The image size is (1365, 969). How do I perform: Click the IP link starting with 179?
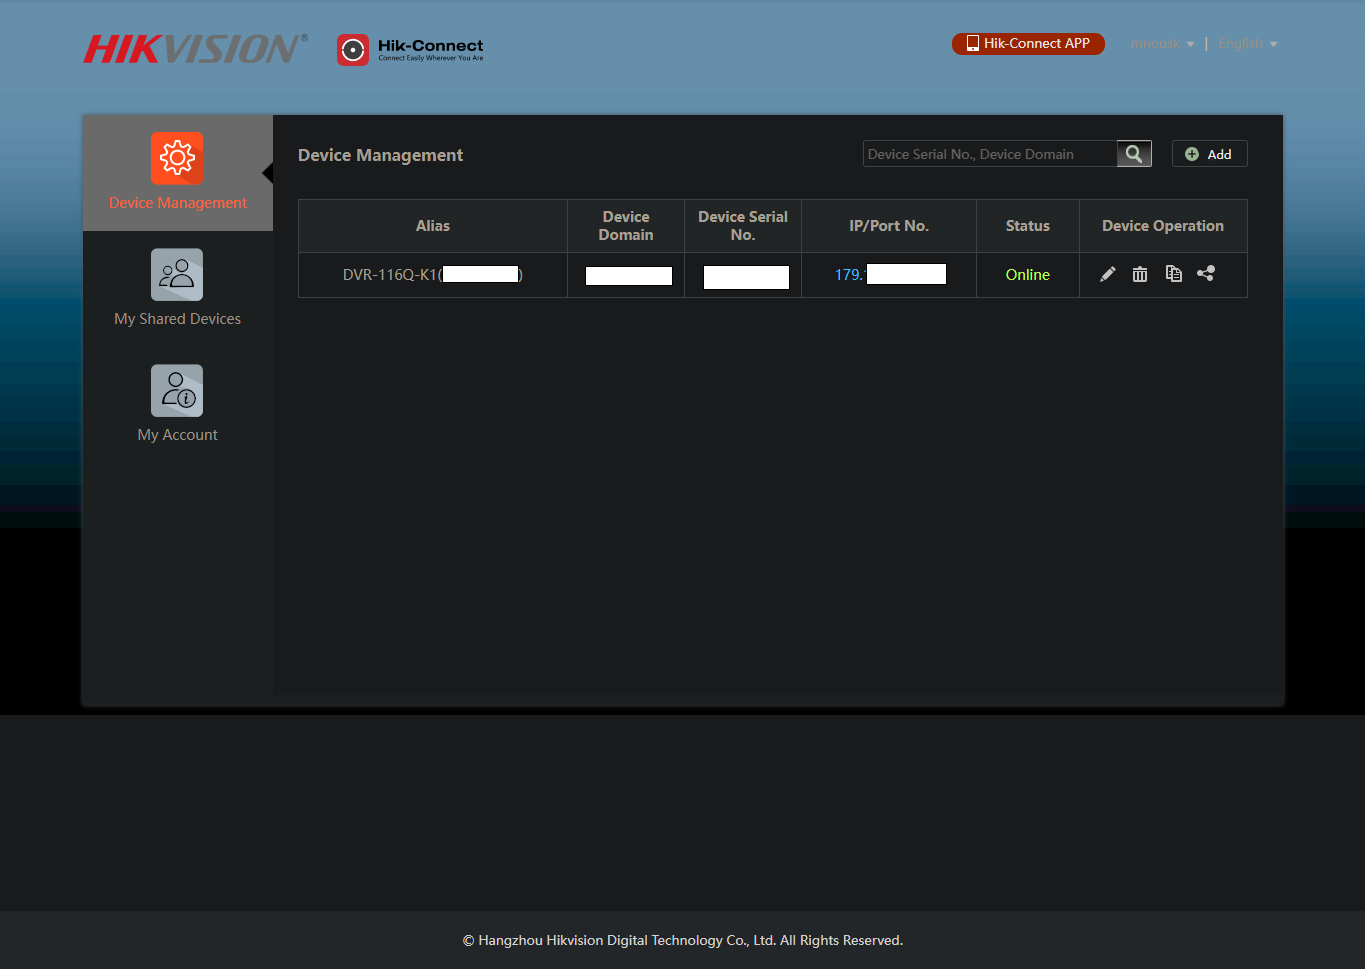pos(848,273)
